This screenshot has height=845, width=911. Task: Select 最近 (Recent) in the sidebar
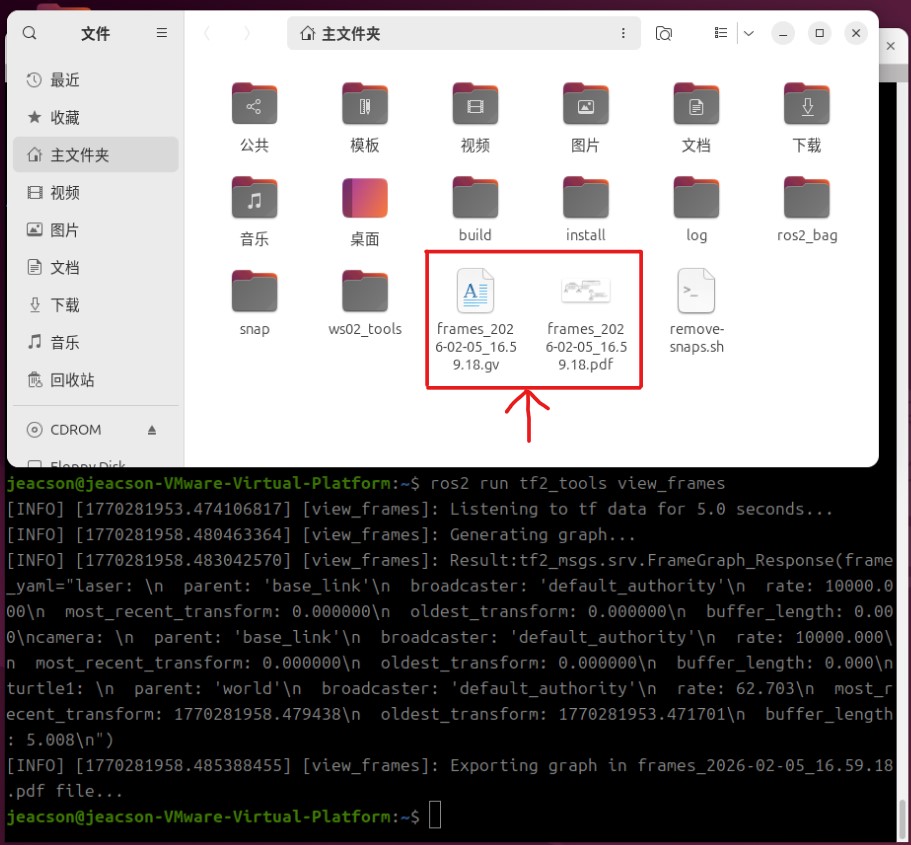tap(65, 80)
